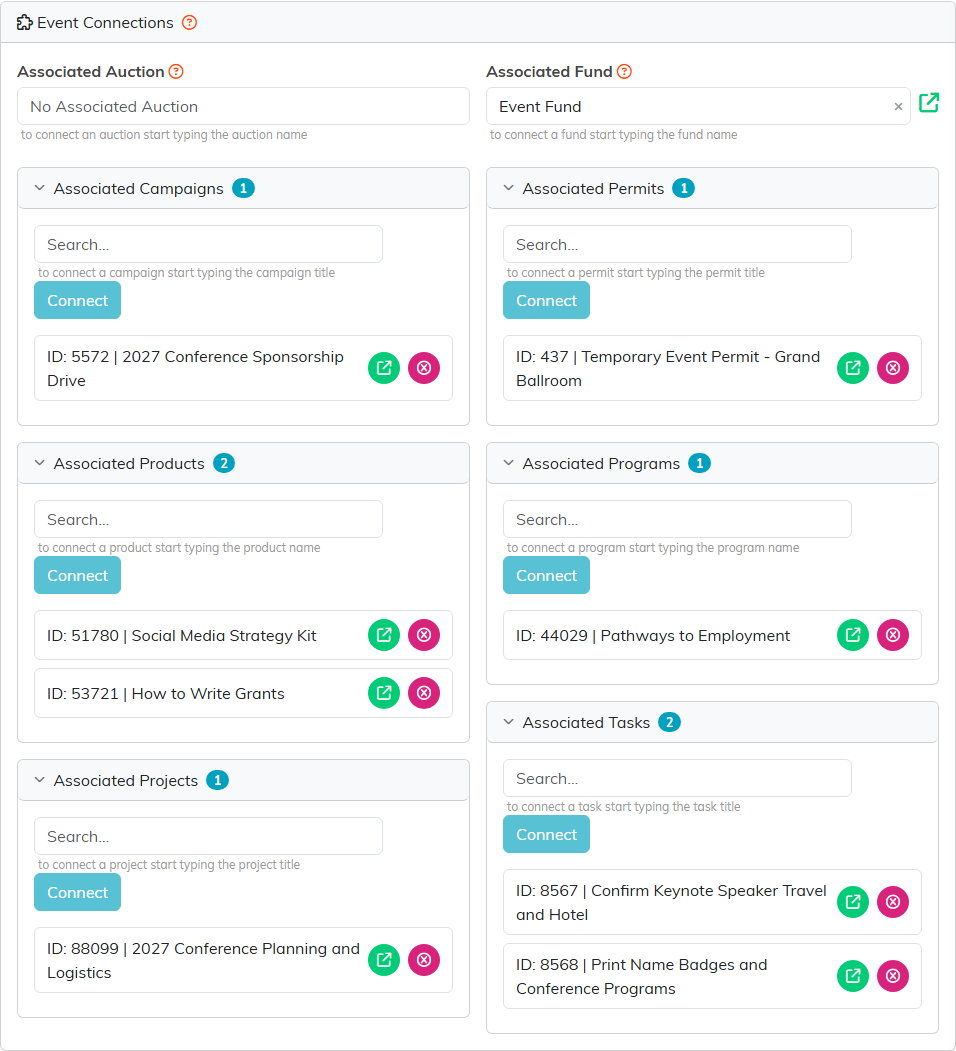Screen dimensions: 956x1051
Task: Select text ID: 5572 | 2027 Conference Sponsorship Drive
Action: point(195,369)
